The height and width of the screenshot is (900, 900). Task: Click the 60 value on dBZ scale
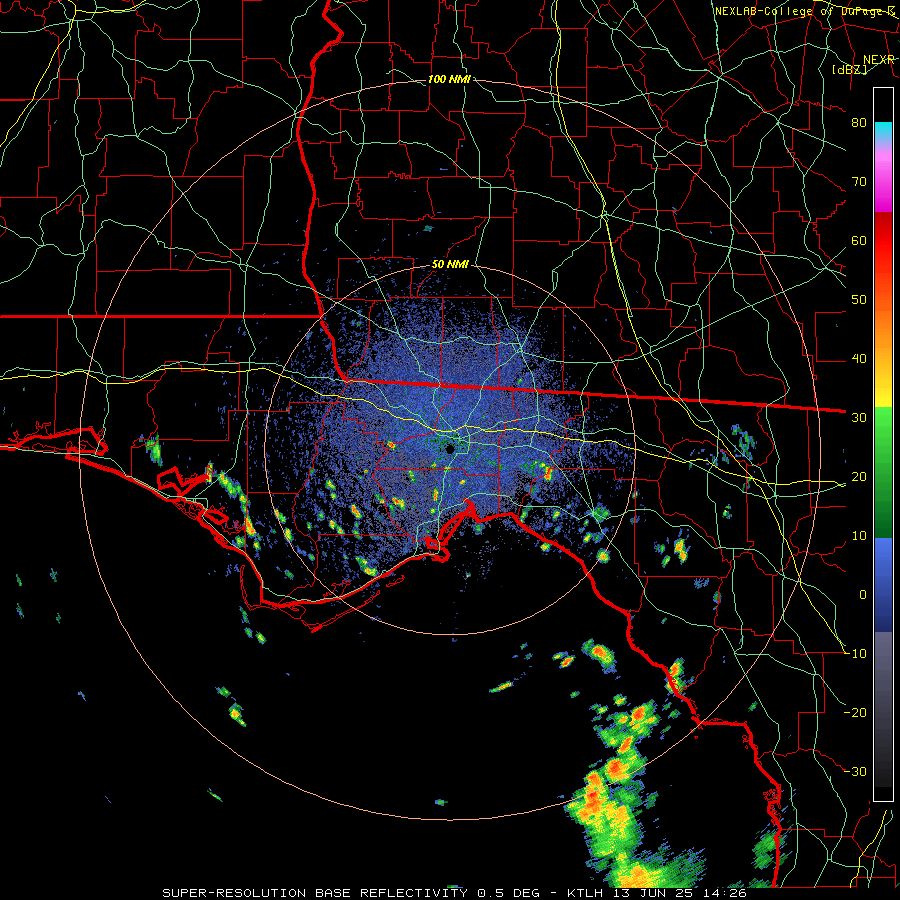pyautogui.click(x=859, y=241)
